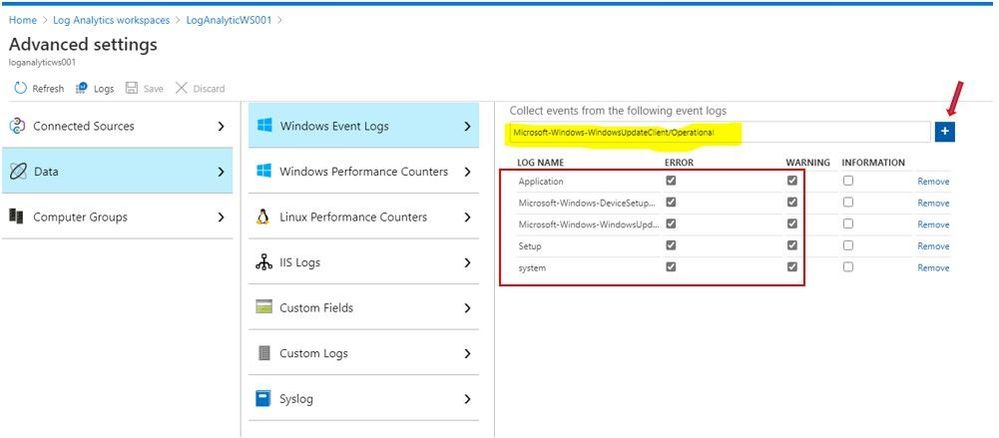Open Custom Logs settings
The image size is (999, 438).
click(x=363, y=353)
